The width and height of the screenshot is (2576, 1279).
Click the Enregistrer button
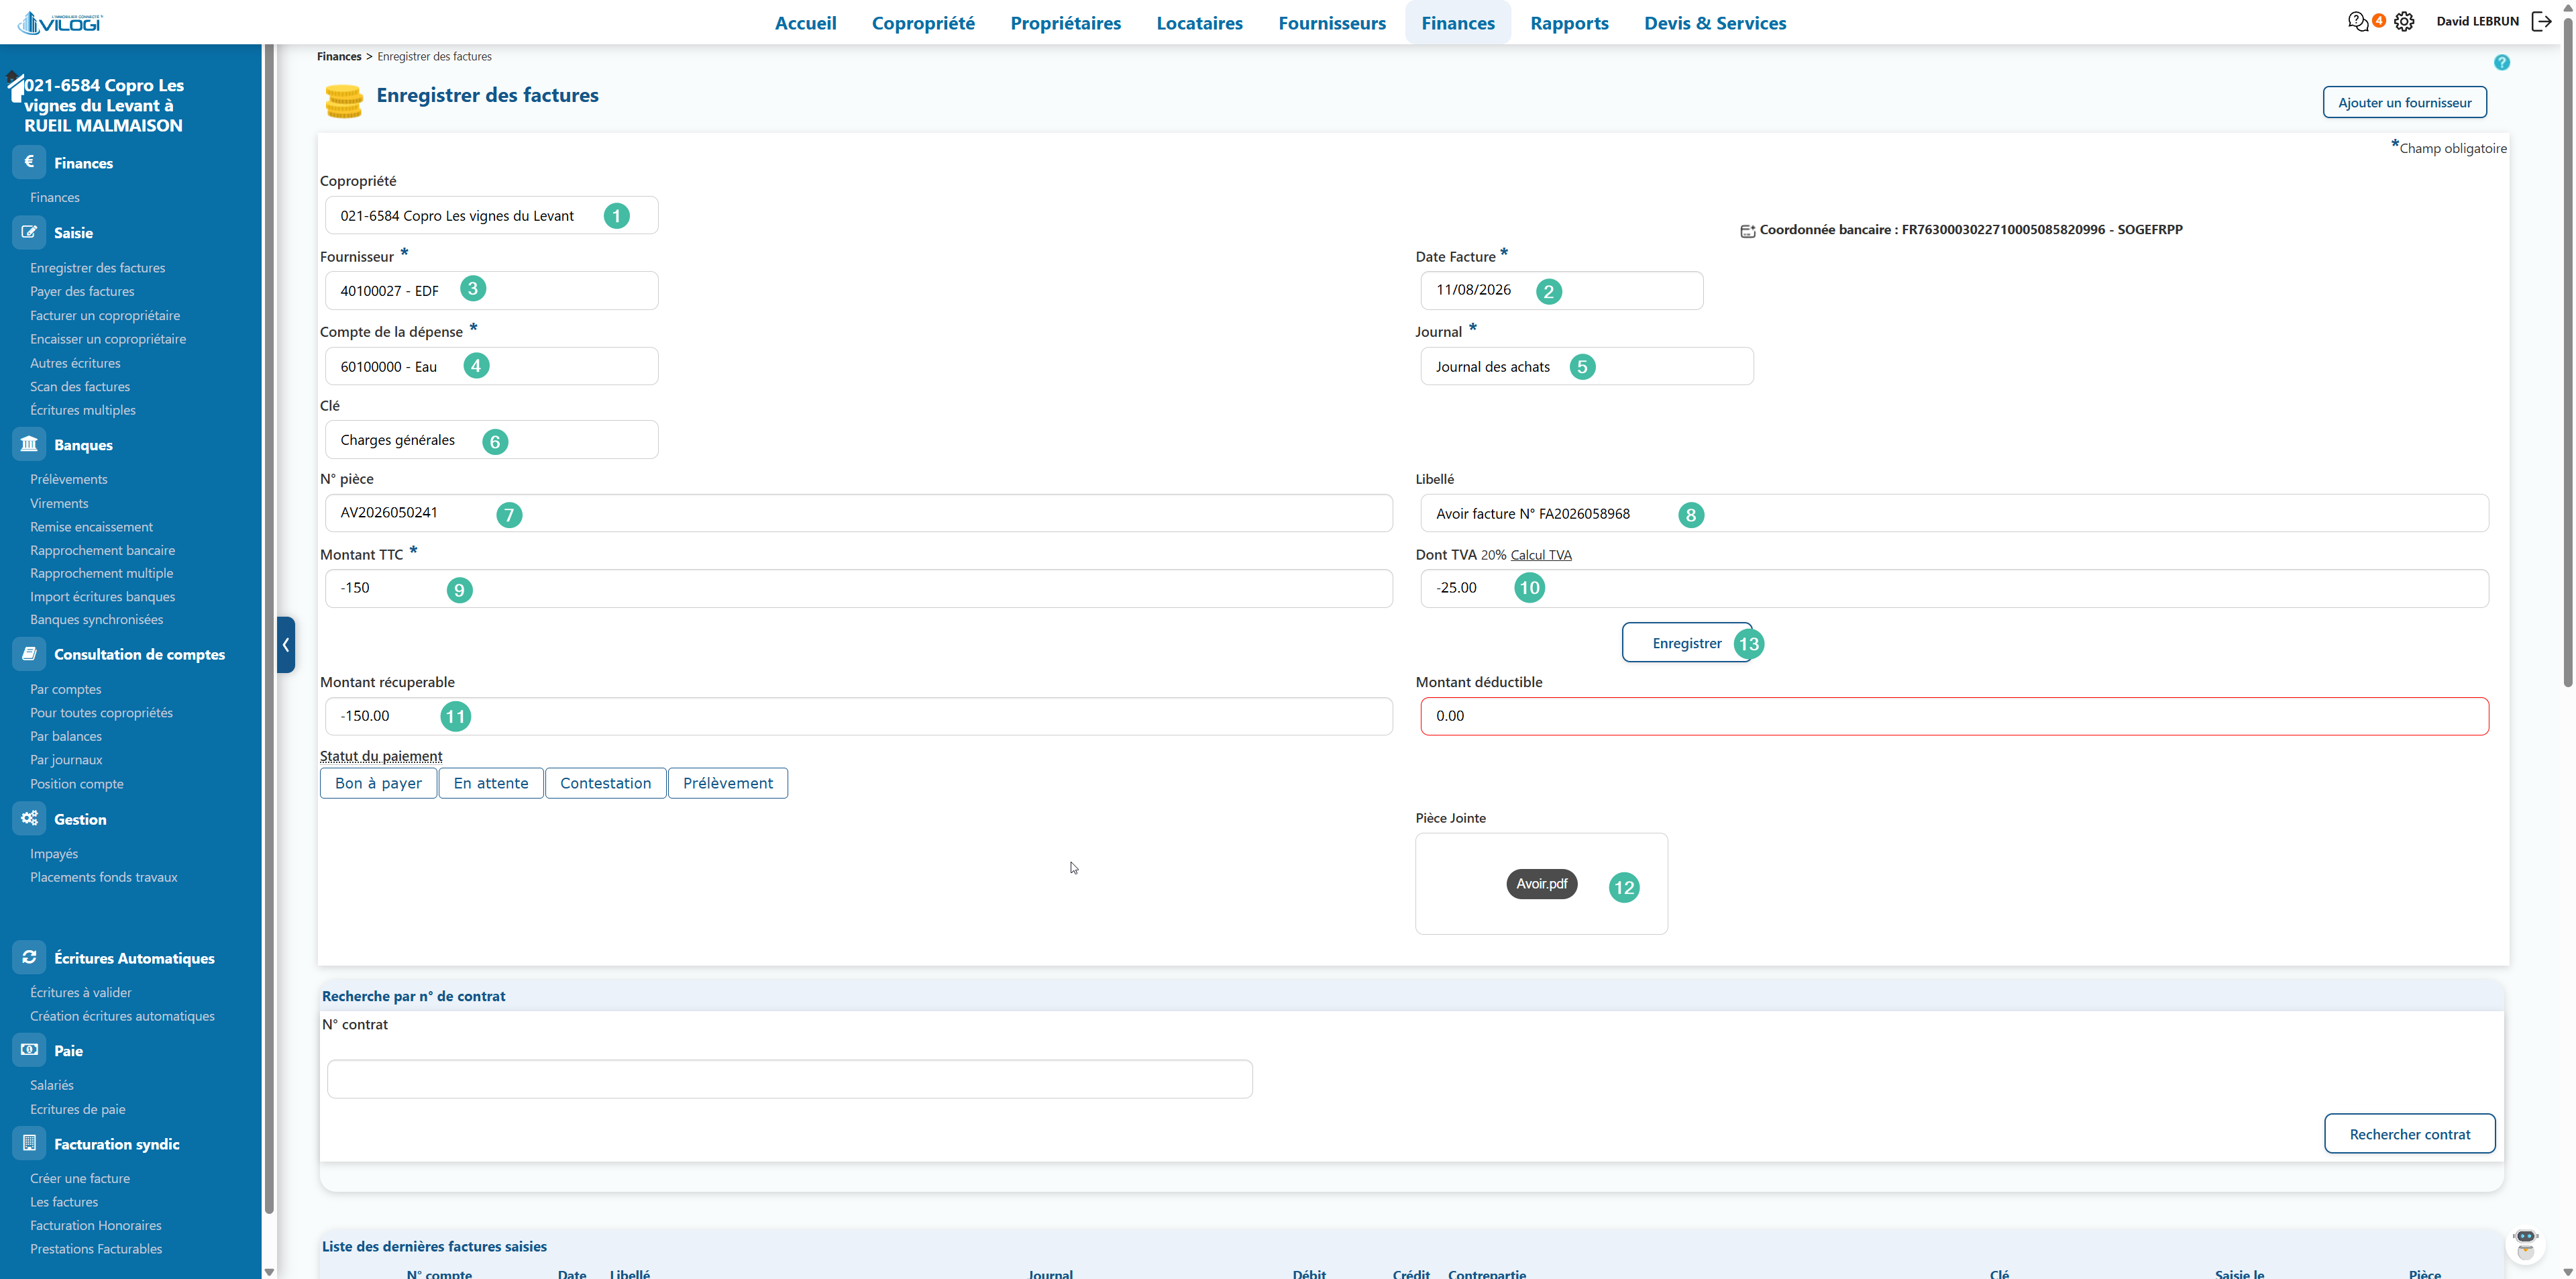point(1687,643)
